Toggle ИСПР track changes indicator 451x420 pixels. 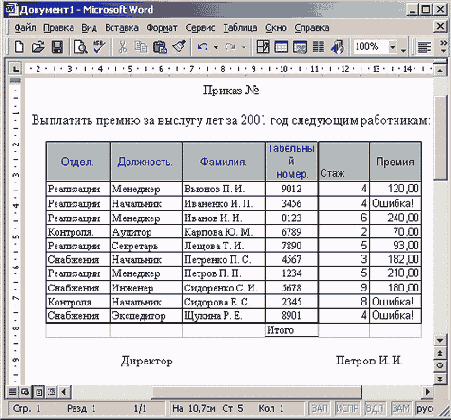click(347, 408)
